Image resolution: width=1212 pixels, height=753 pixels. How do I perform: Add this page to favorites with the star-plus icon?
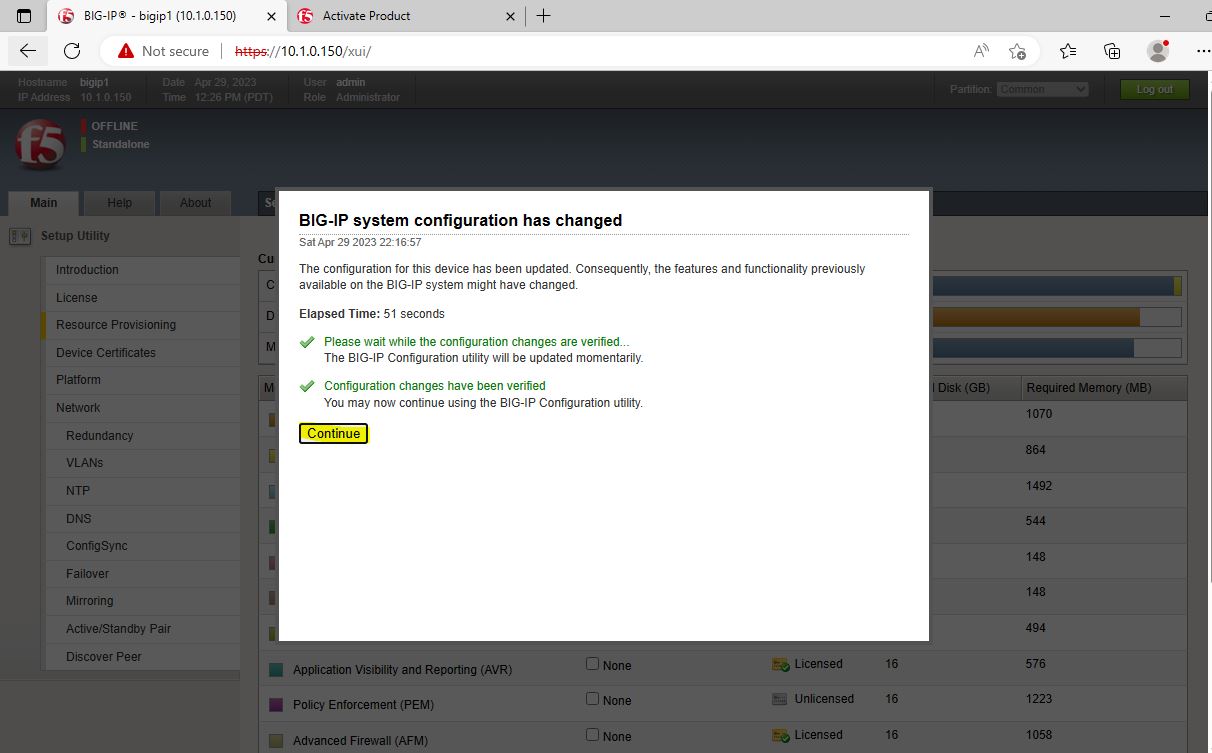[x=1017, y=51]
